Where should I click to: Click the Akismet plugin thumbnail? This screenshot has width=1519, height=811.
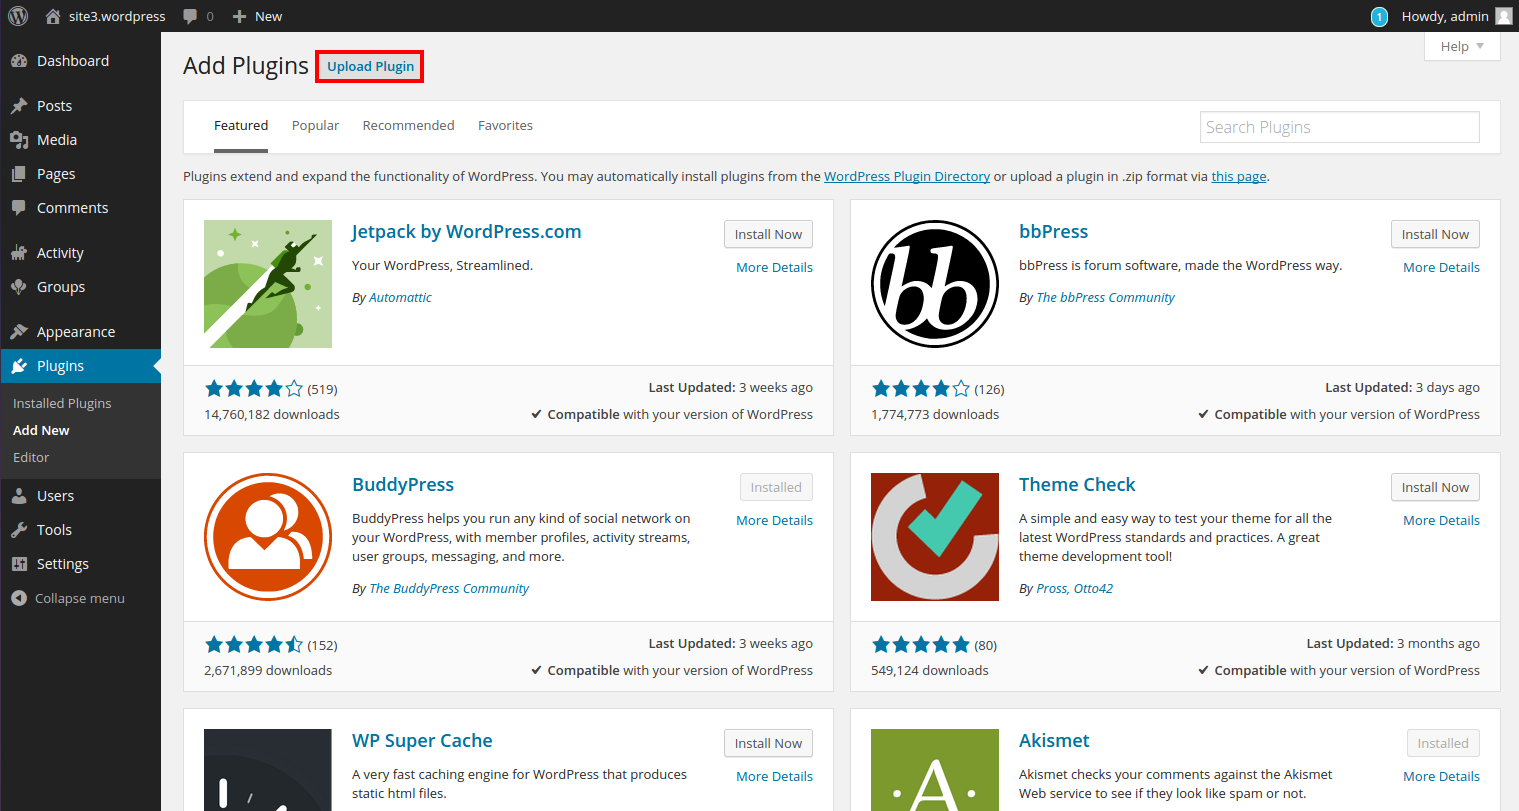(x=935, y=769)
